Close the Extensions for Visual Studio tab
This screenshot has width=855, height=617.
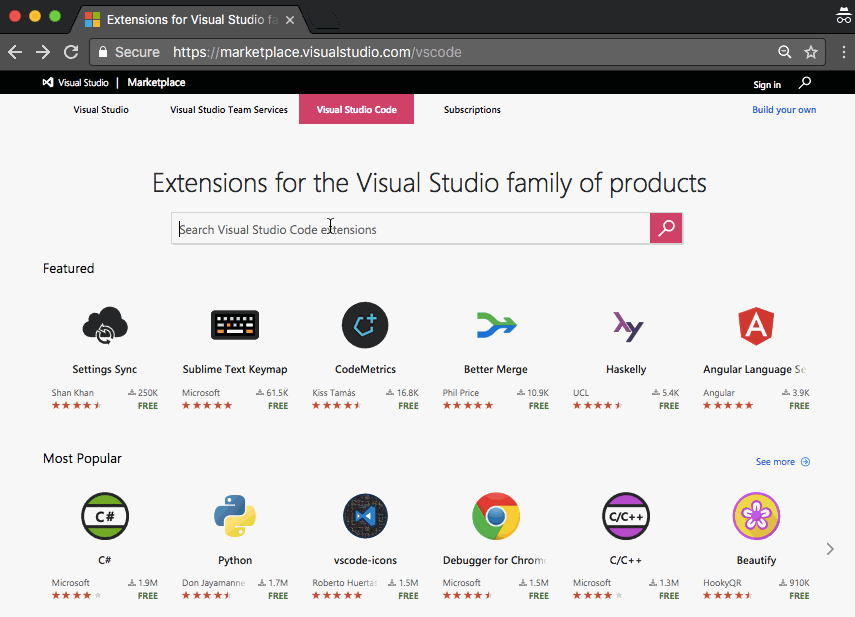click(290, 20)
